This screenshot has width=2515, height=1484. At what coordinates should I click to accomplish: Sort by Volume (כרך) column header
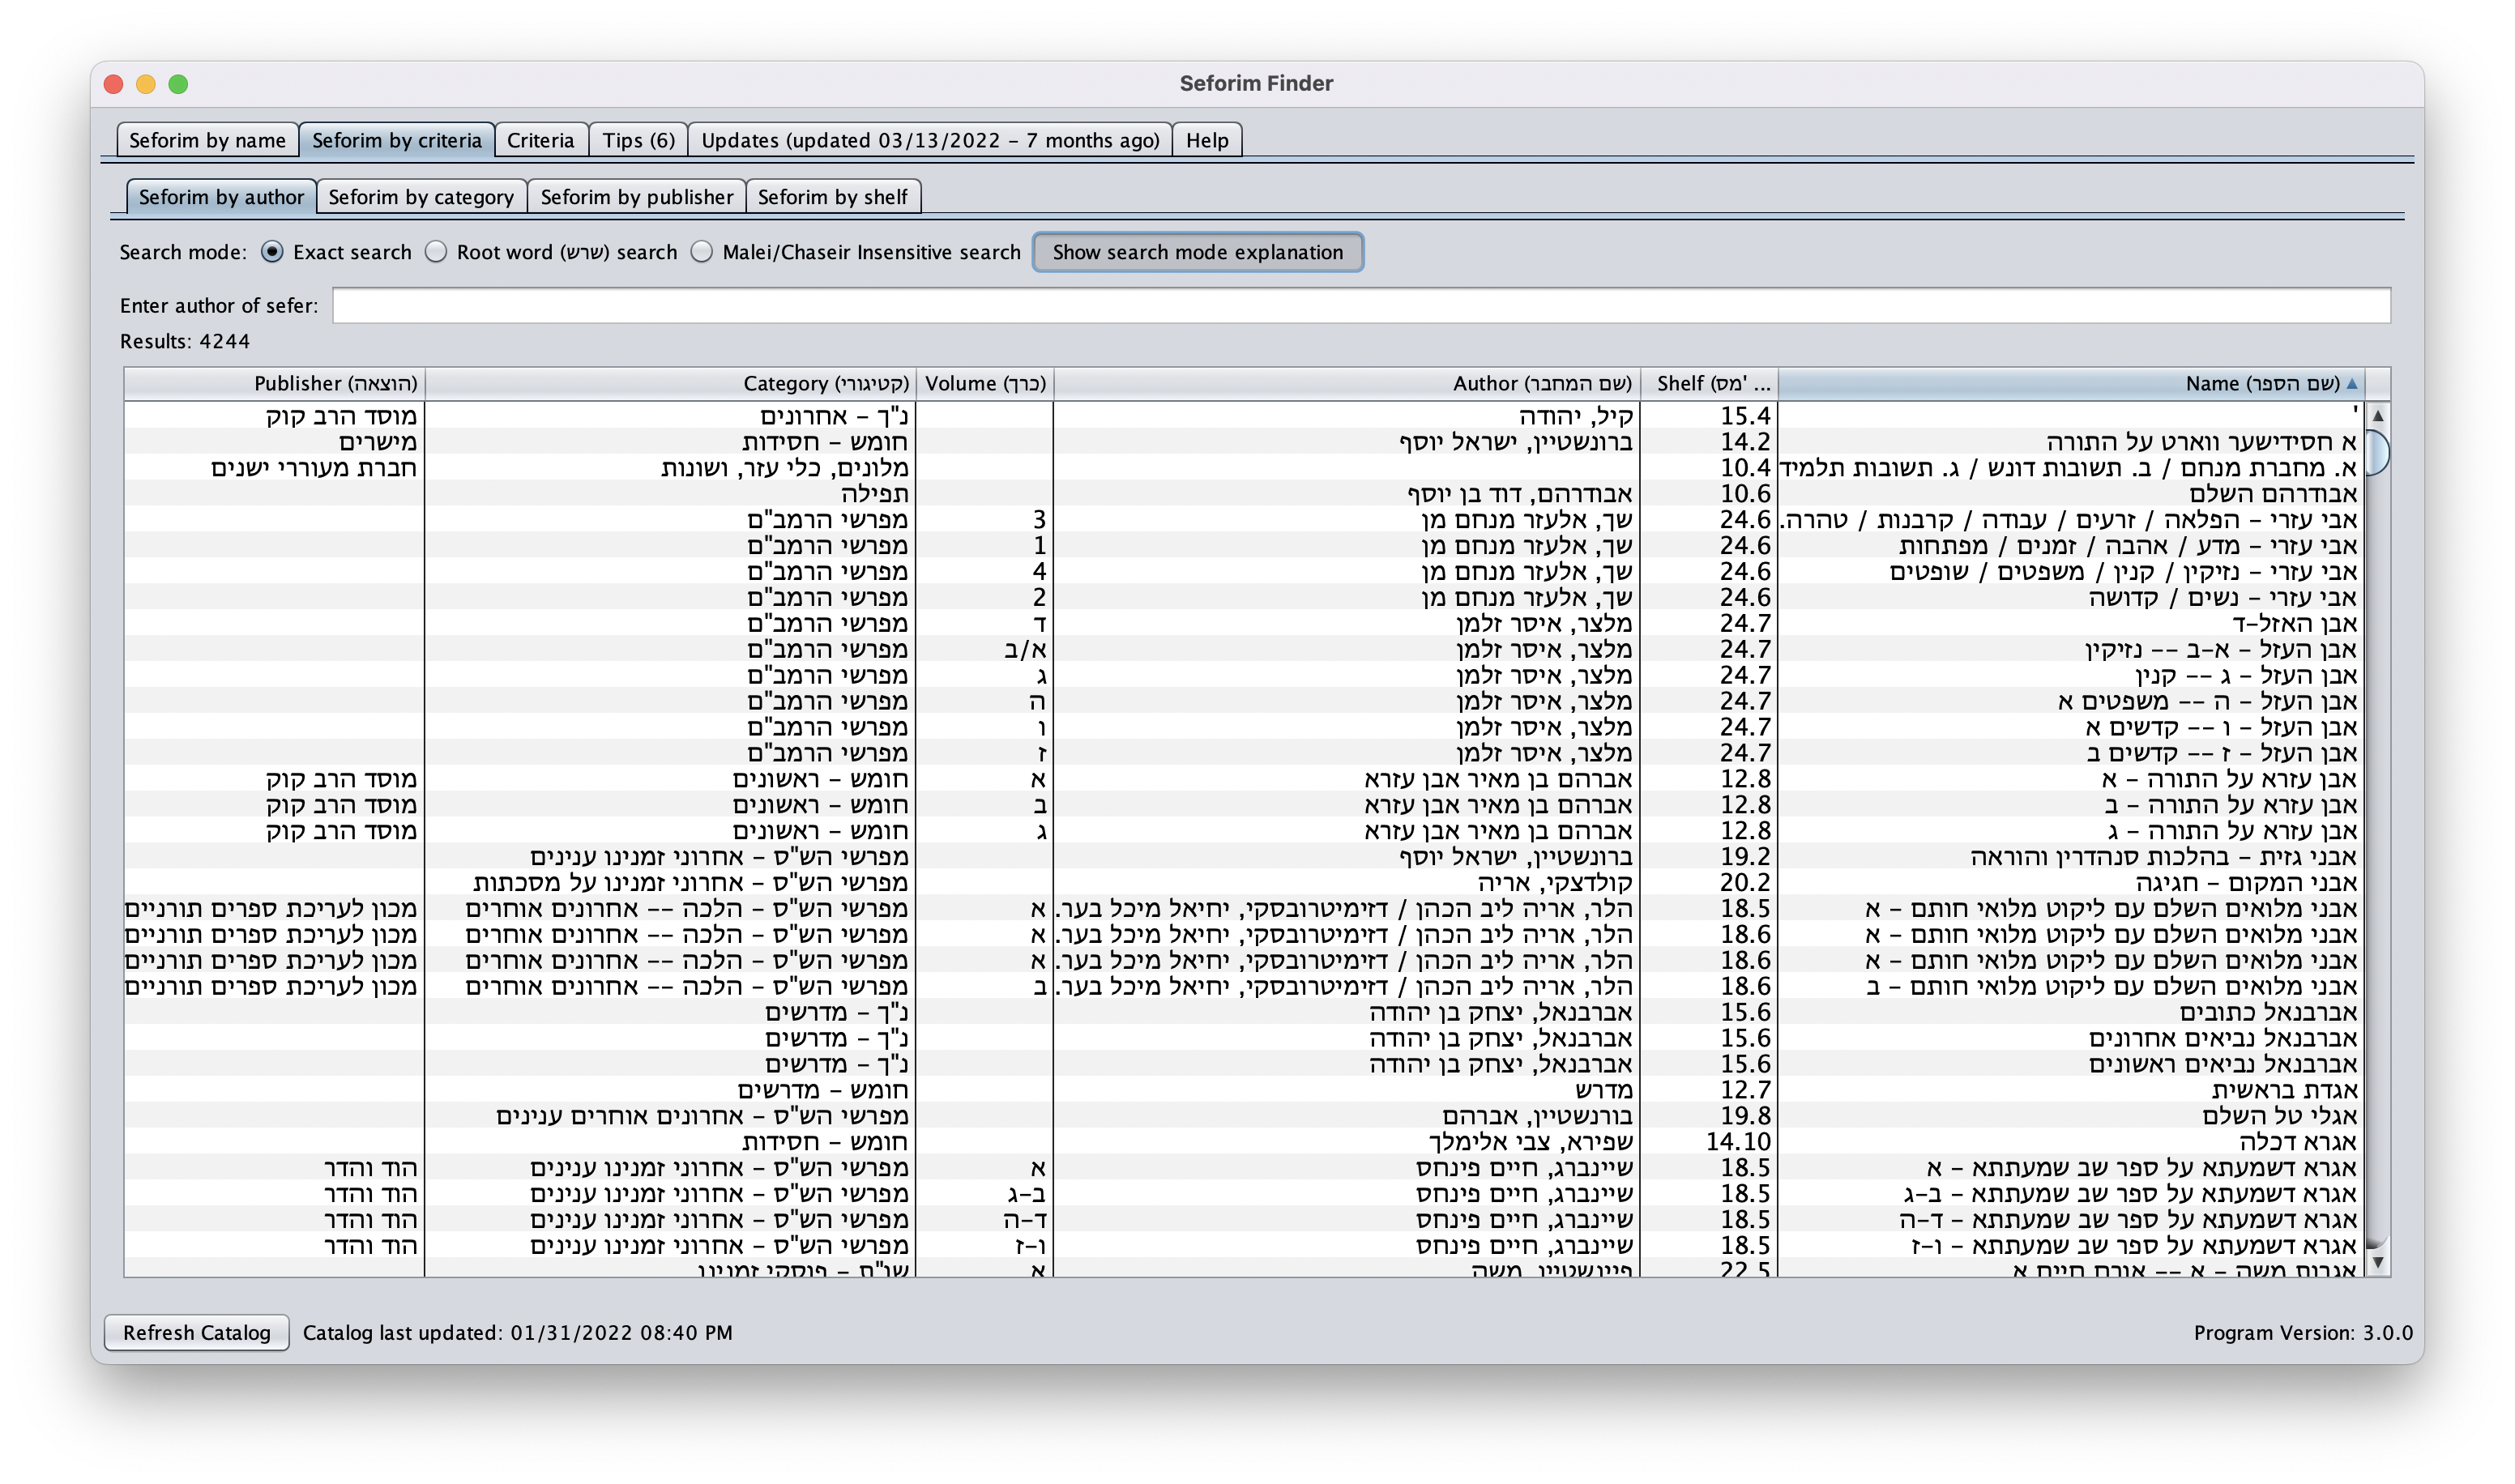point(985,383)
